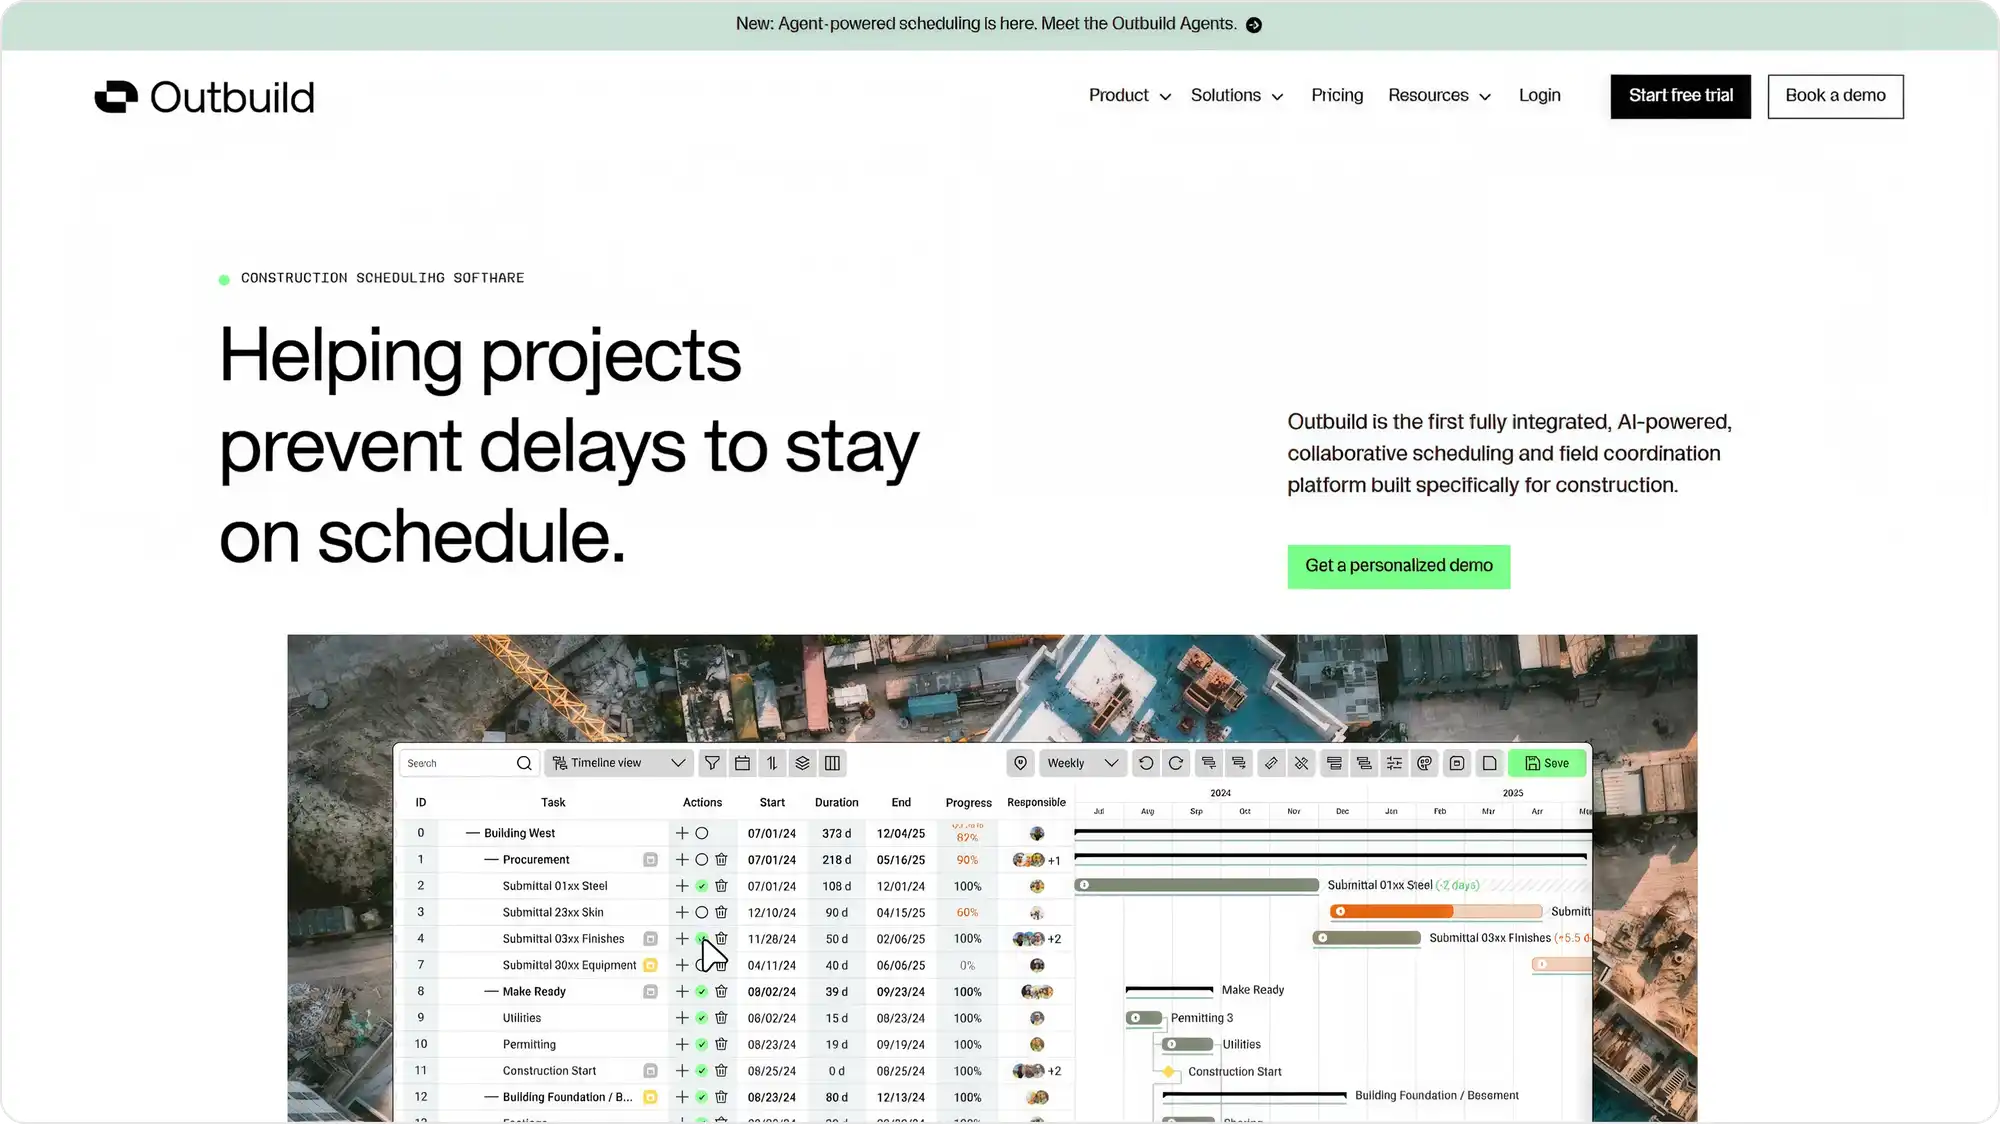
Task: Open the calendar icon in schedule toolbar
Action: pyautogui.click(x=742, y=763)
